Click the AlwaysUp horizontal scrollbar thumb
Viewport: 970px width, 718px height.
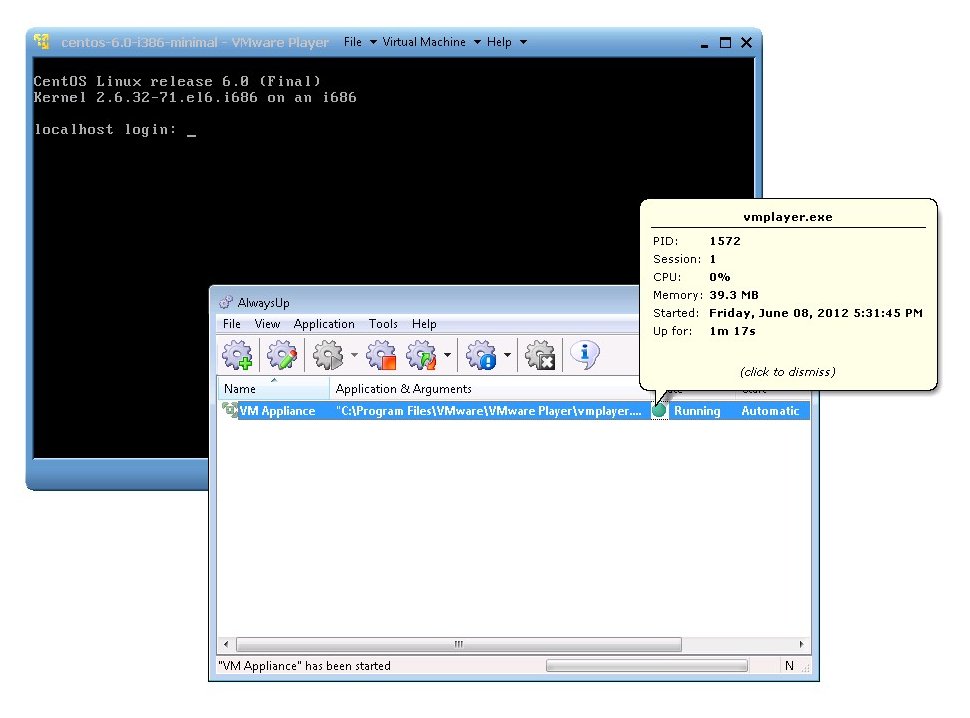459,644
